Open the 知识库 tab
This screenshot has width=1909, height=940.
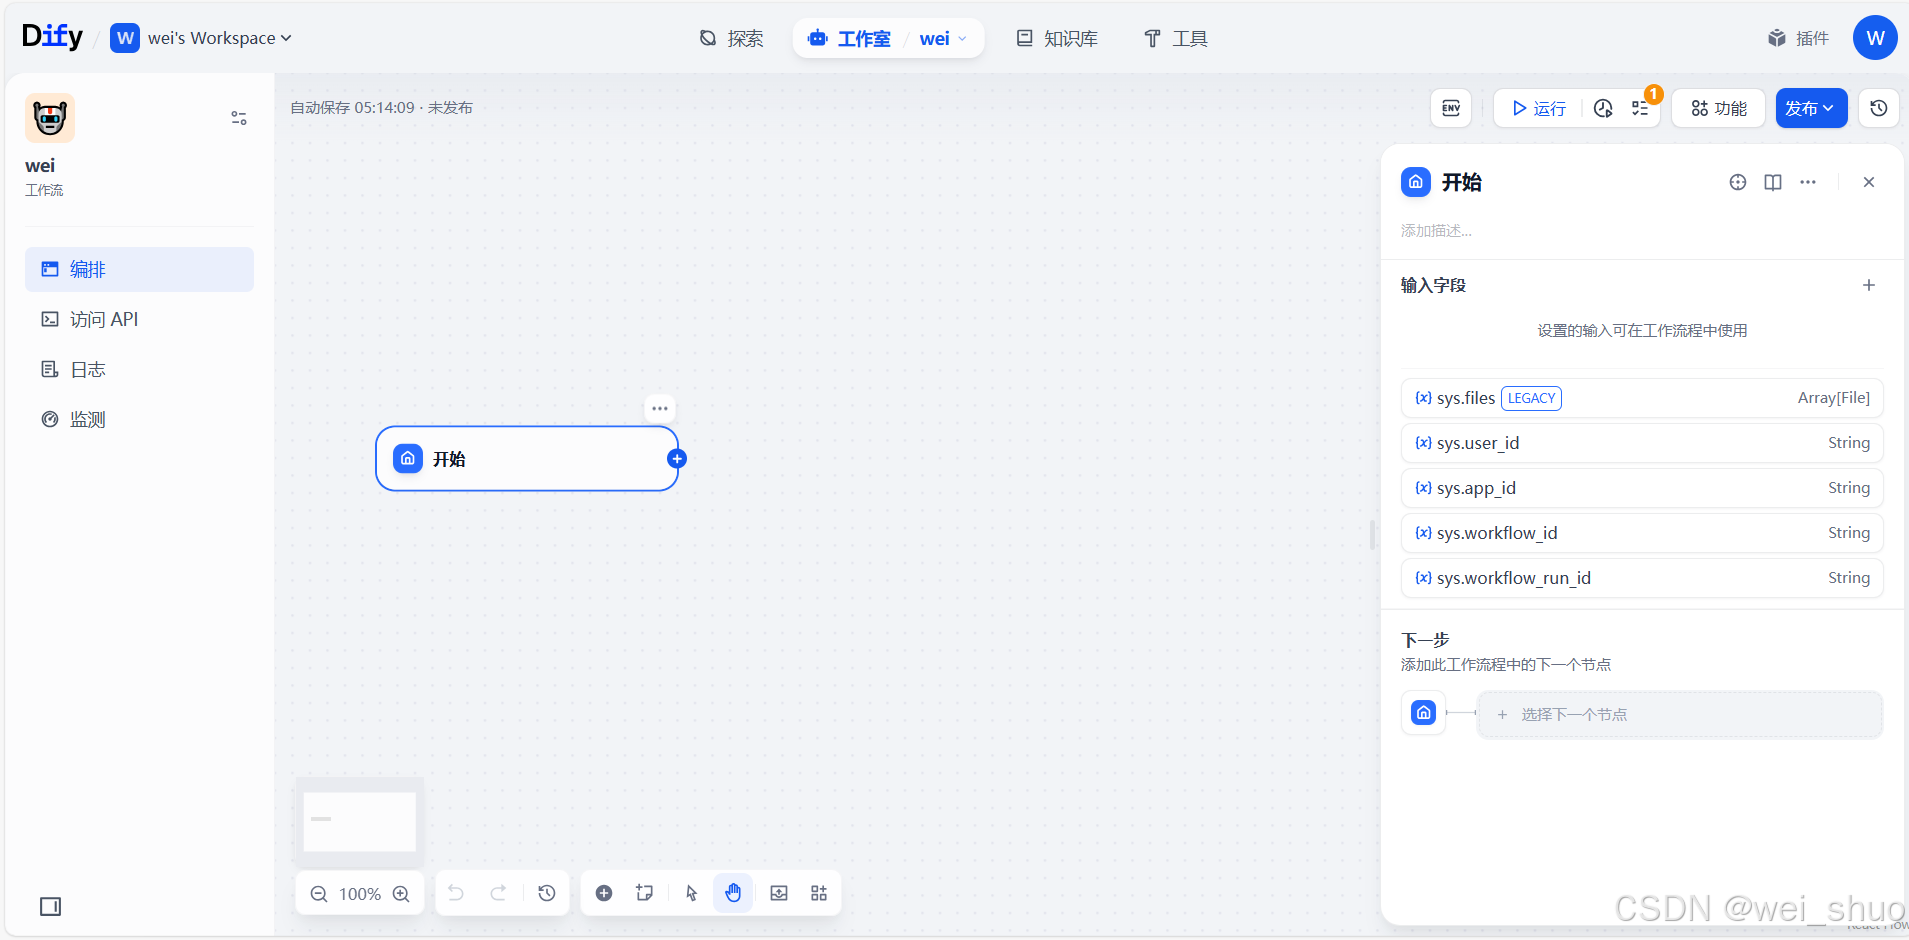click(1057, 38)
